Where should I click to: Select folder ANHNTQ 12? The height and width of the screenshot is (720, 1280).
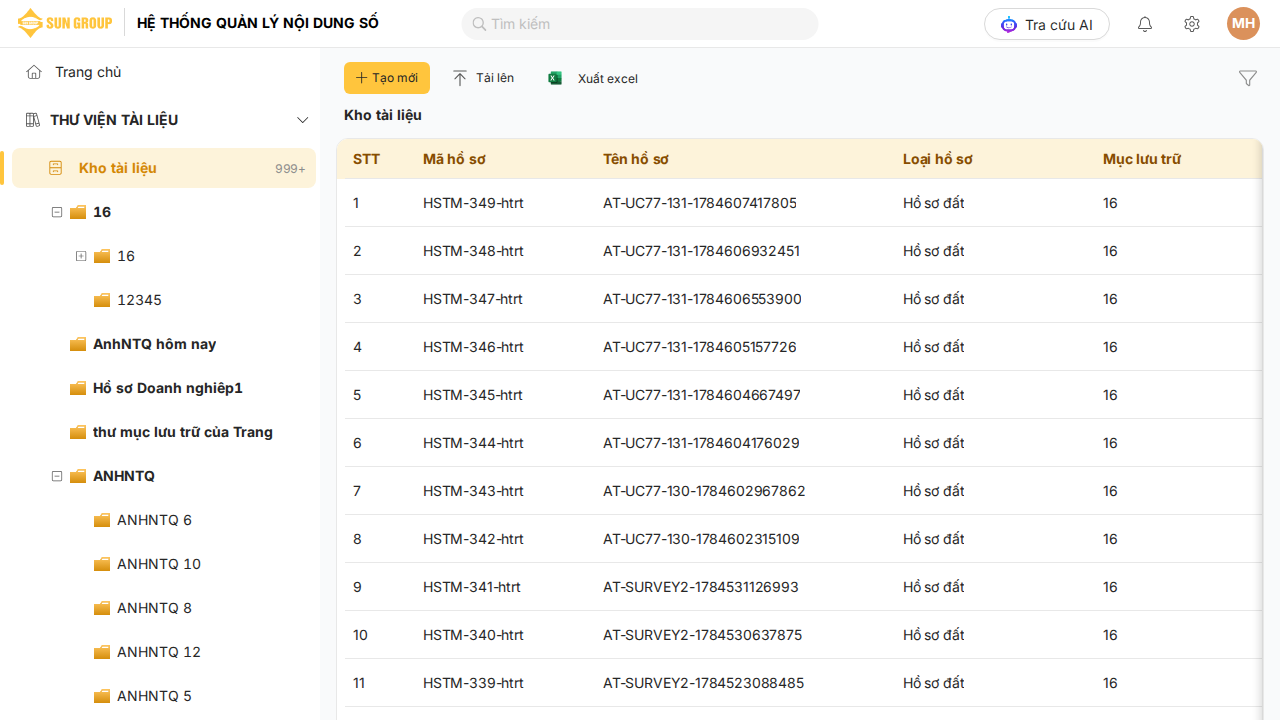click(159, 652)
